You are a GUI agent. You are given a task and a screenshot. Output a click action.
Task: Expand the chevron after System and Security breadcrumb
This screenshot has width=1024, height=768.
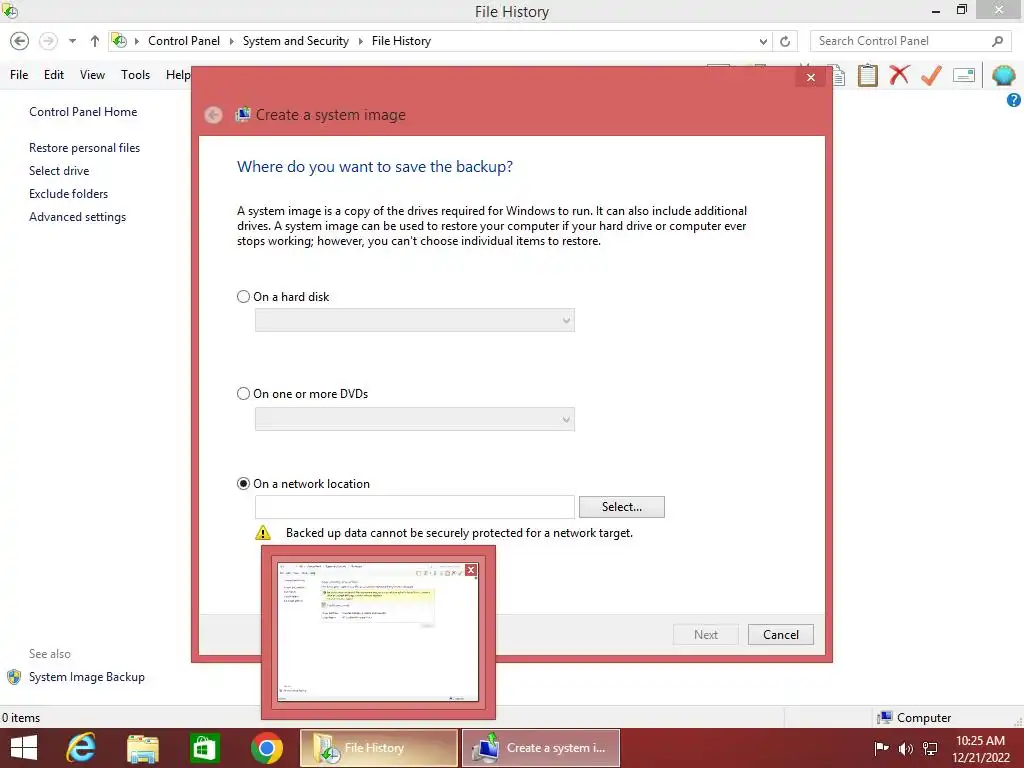point(360,41)
